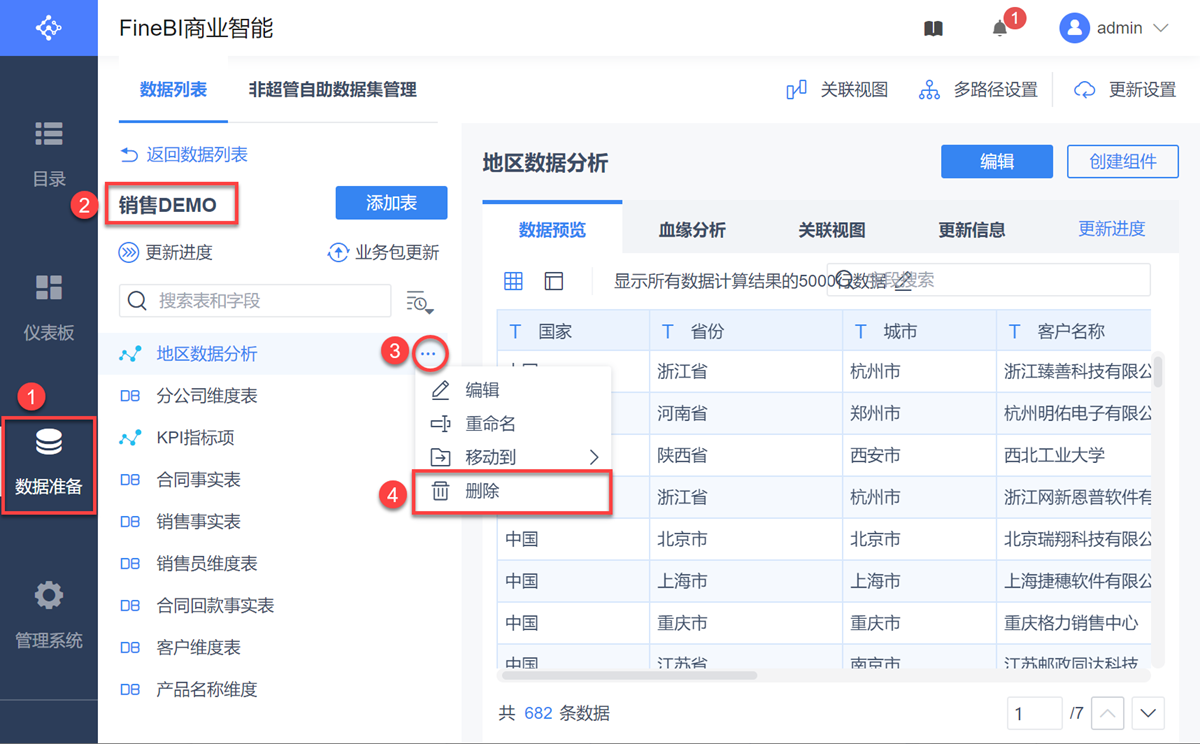Open the 目录 directory section
The image size is (1200, 744).
(x=48, y=153)
